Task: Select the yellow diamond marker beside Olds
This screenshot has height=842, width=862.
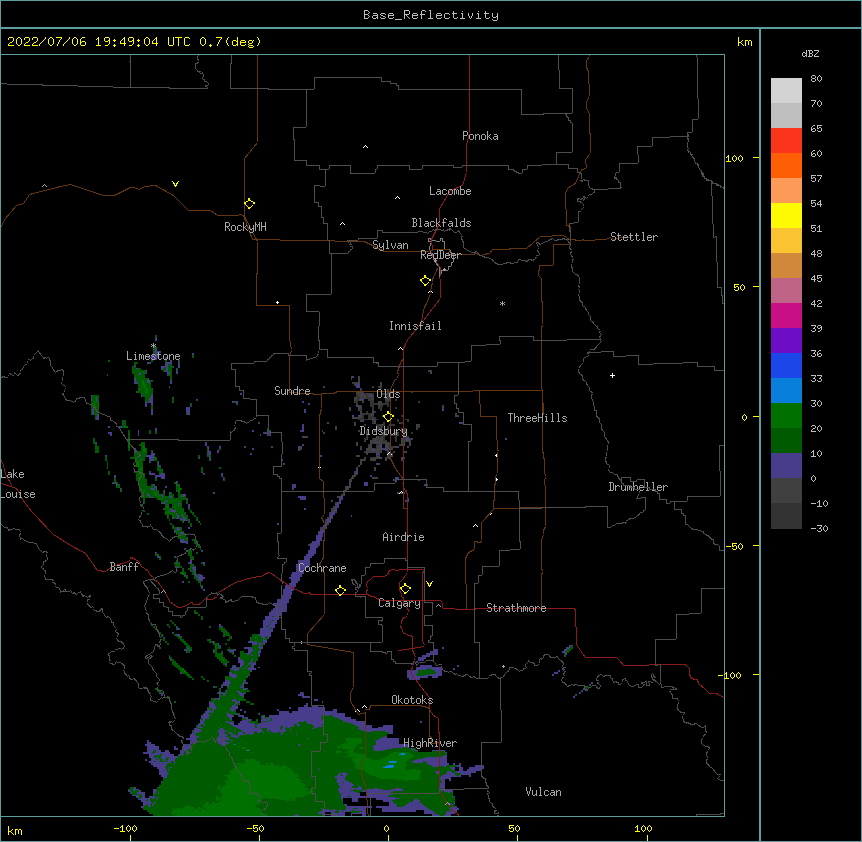Action: click(x=388, y=417)
